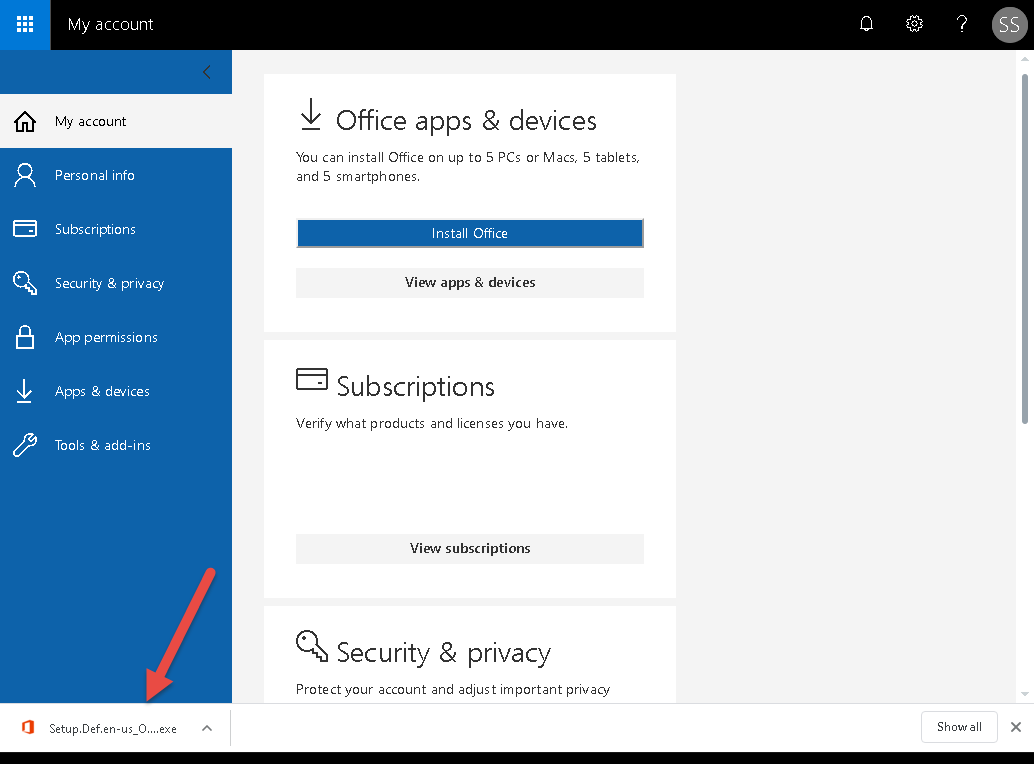Open App permissions in sidebar
This screenshot has height=764, width=1034.
pos(116,338)
